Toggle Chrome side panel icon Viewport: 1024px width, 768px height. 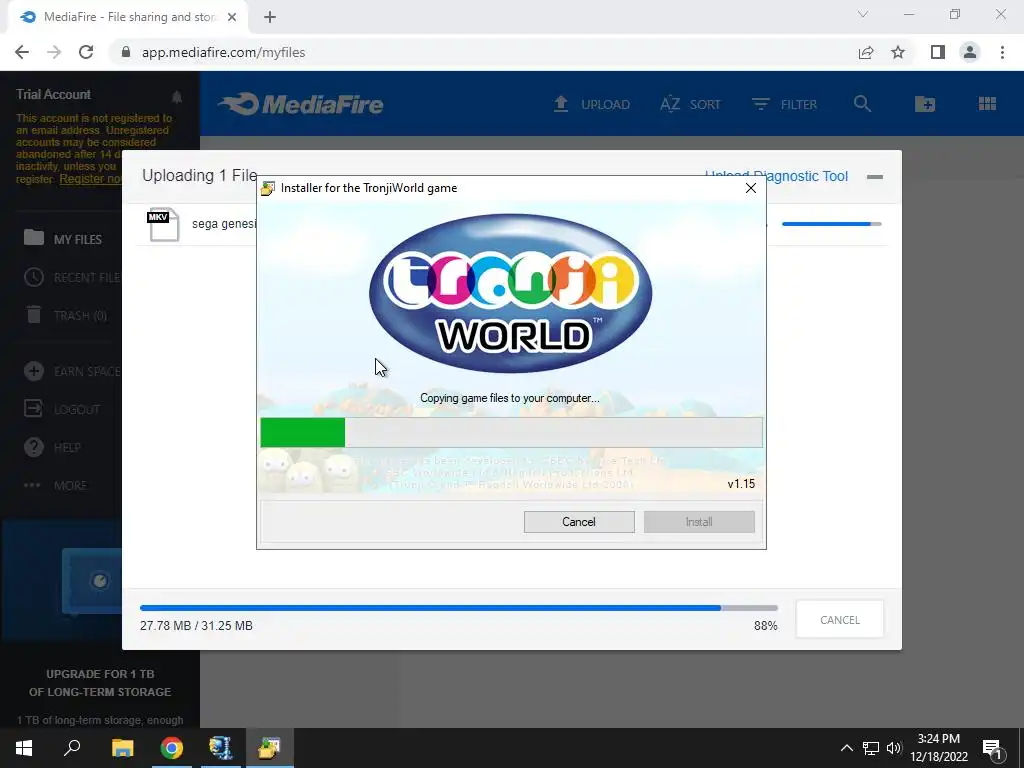pyautogui.click(x=938, y=52)
